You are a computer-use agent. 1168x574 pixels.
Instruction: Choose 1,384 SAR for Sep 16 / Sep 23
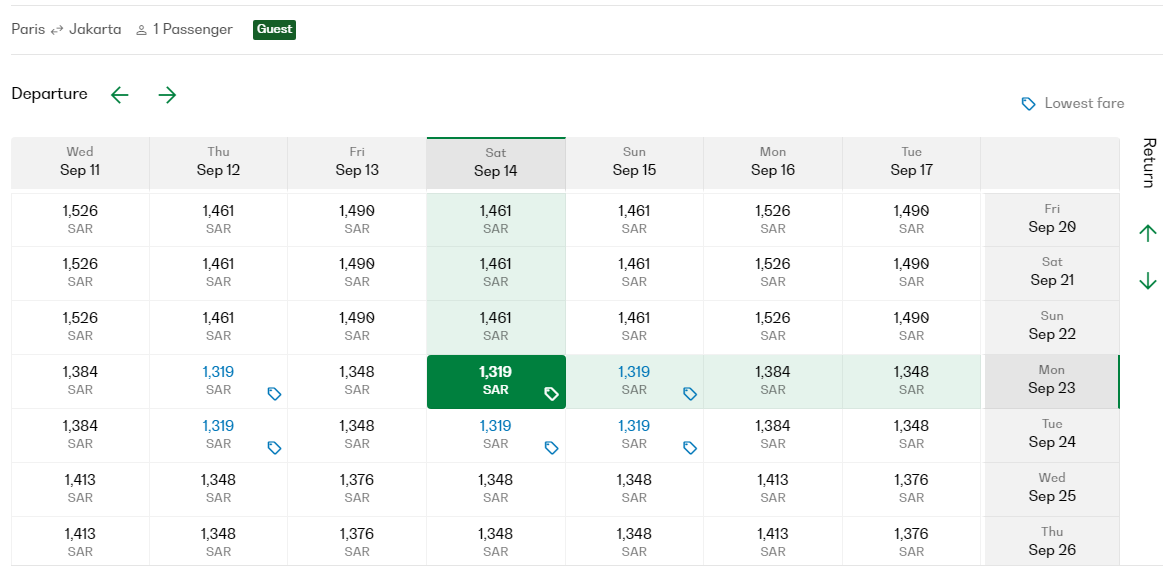pos(773,381)
